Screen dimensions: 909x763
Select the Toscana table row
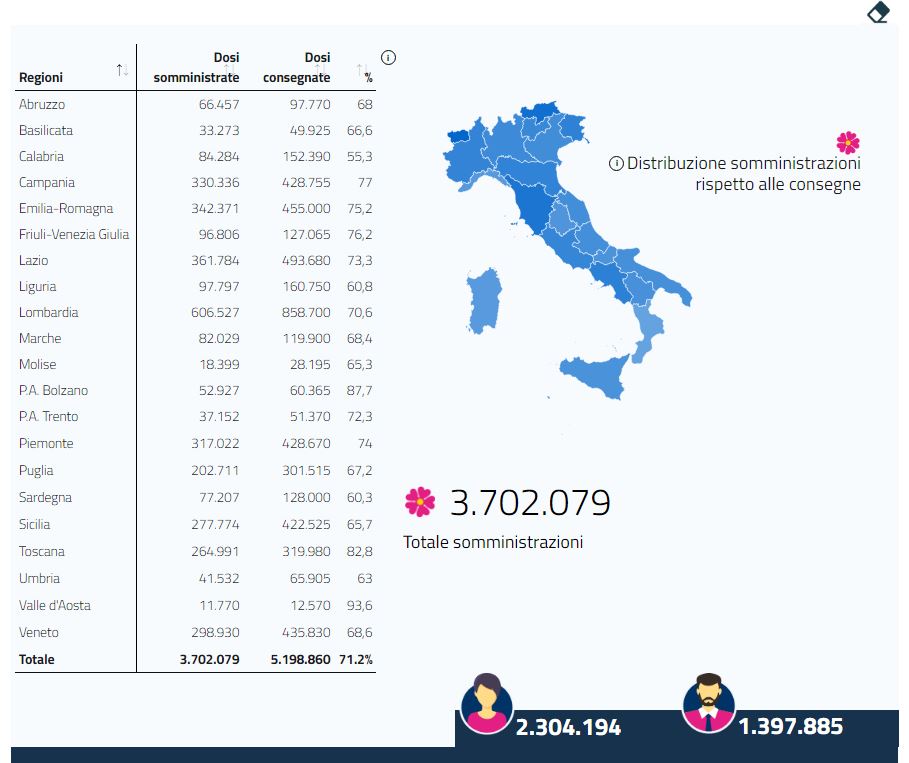pos(195,551)
